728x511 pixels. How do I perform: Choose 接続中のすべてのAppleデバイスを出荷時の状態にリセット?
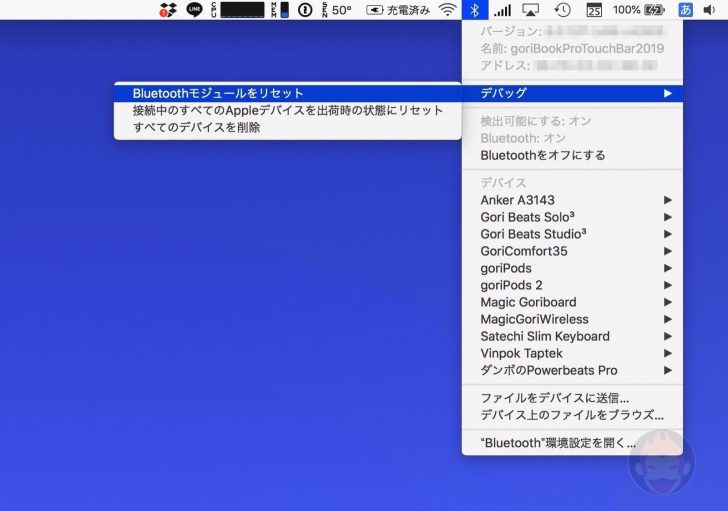click(287, 110)
